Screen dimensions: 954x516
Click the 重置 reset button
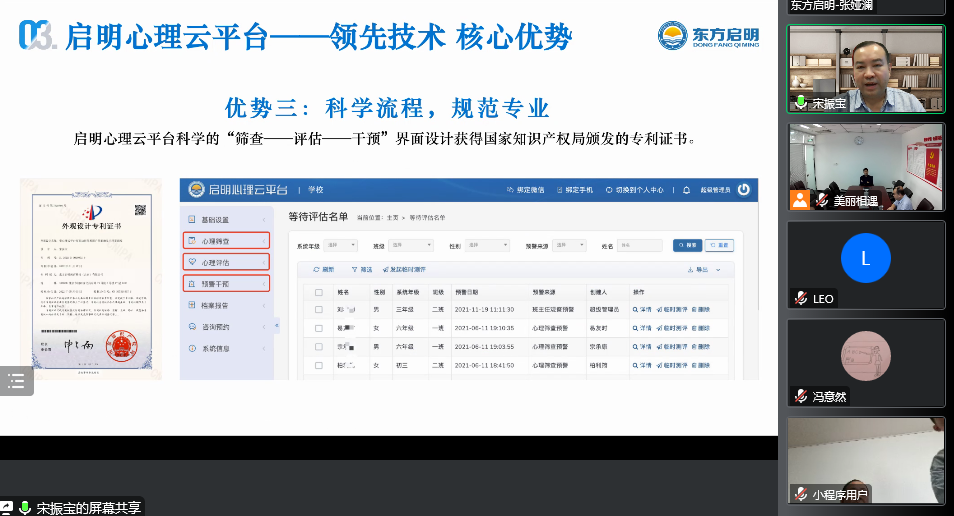(720, 245)
